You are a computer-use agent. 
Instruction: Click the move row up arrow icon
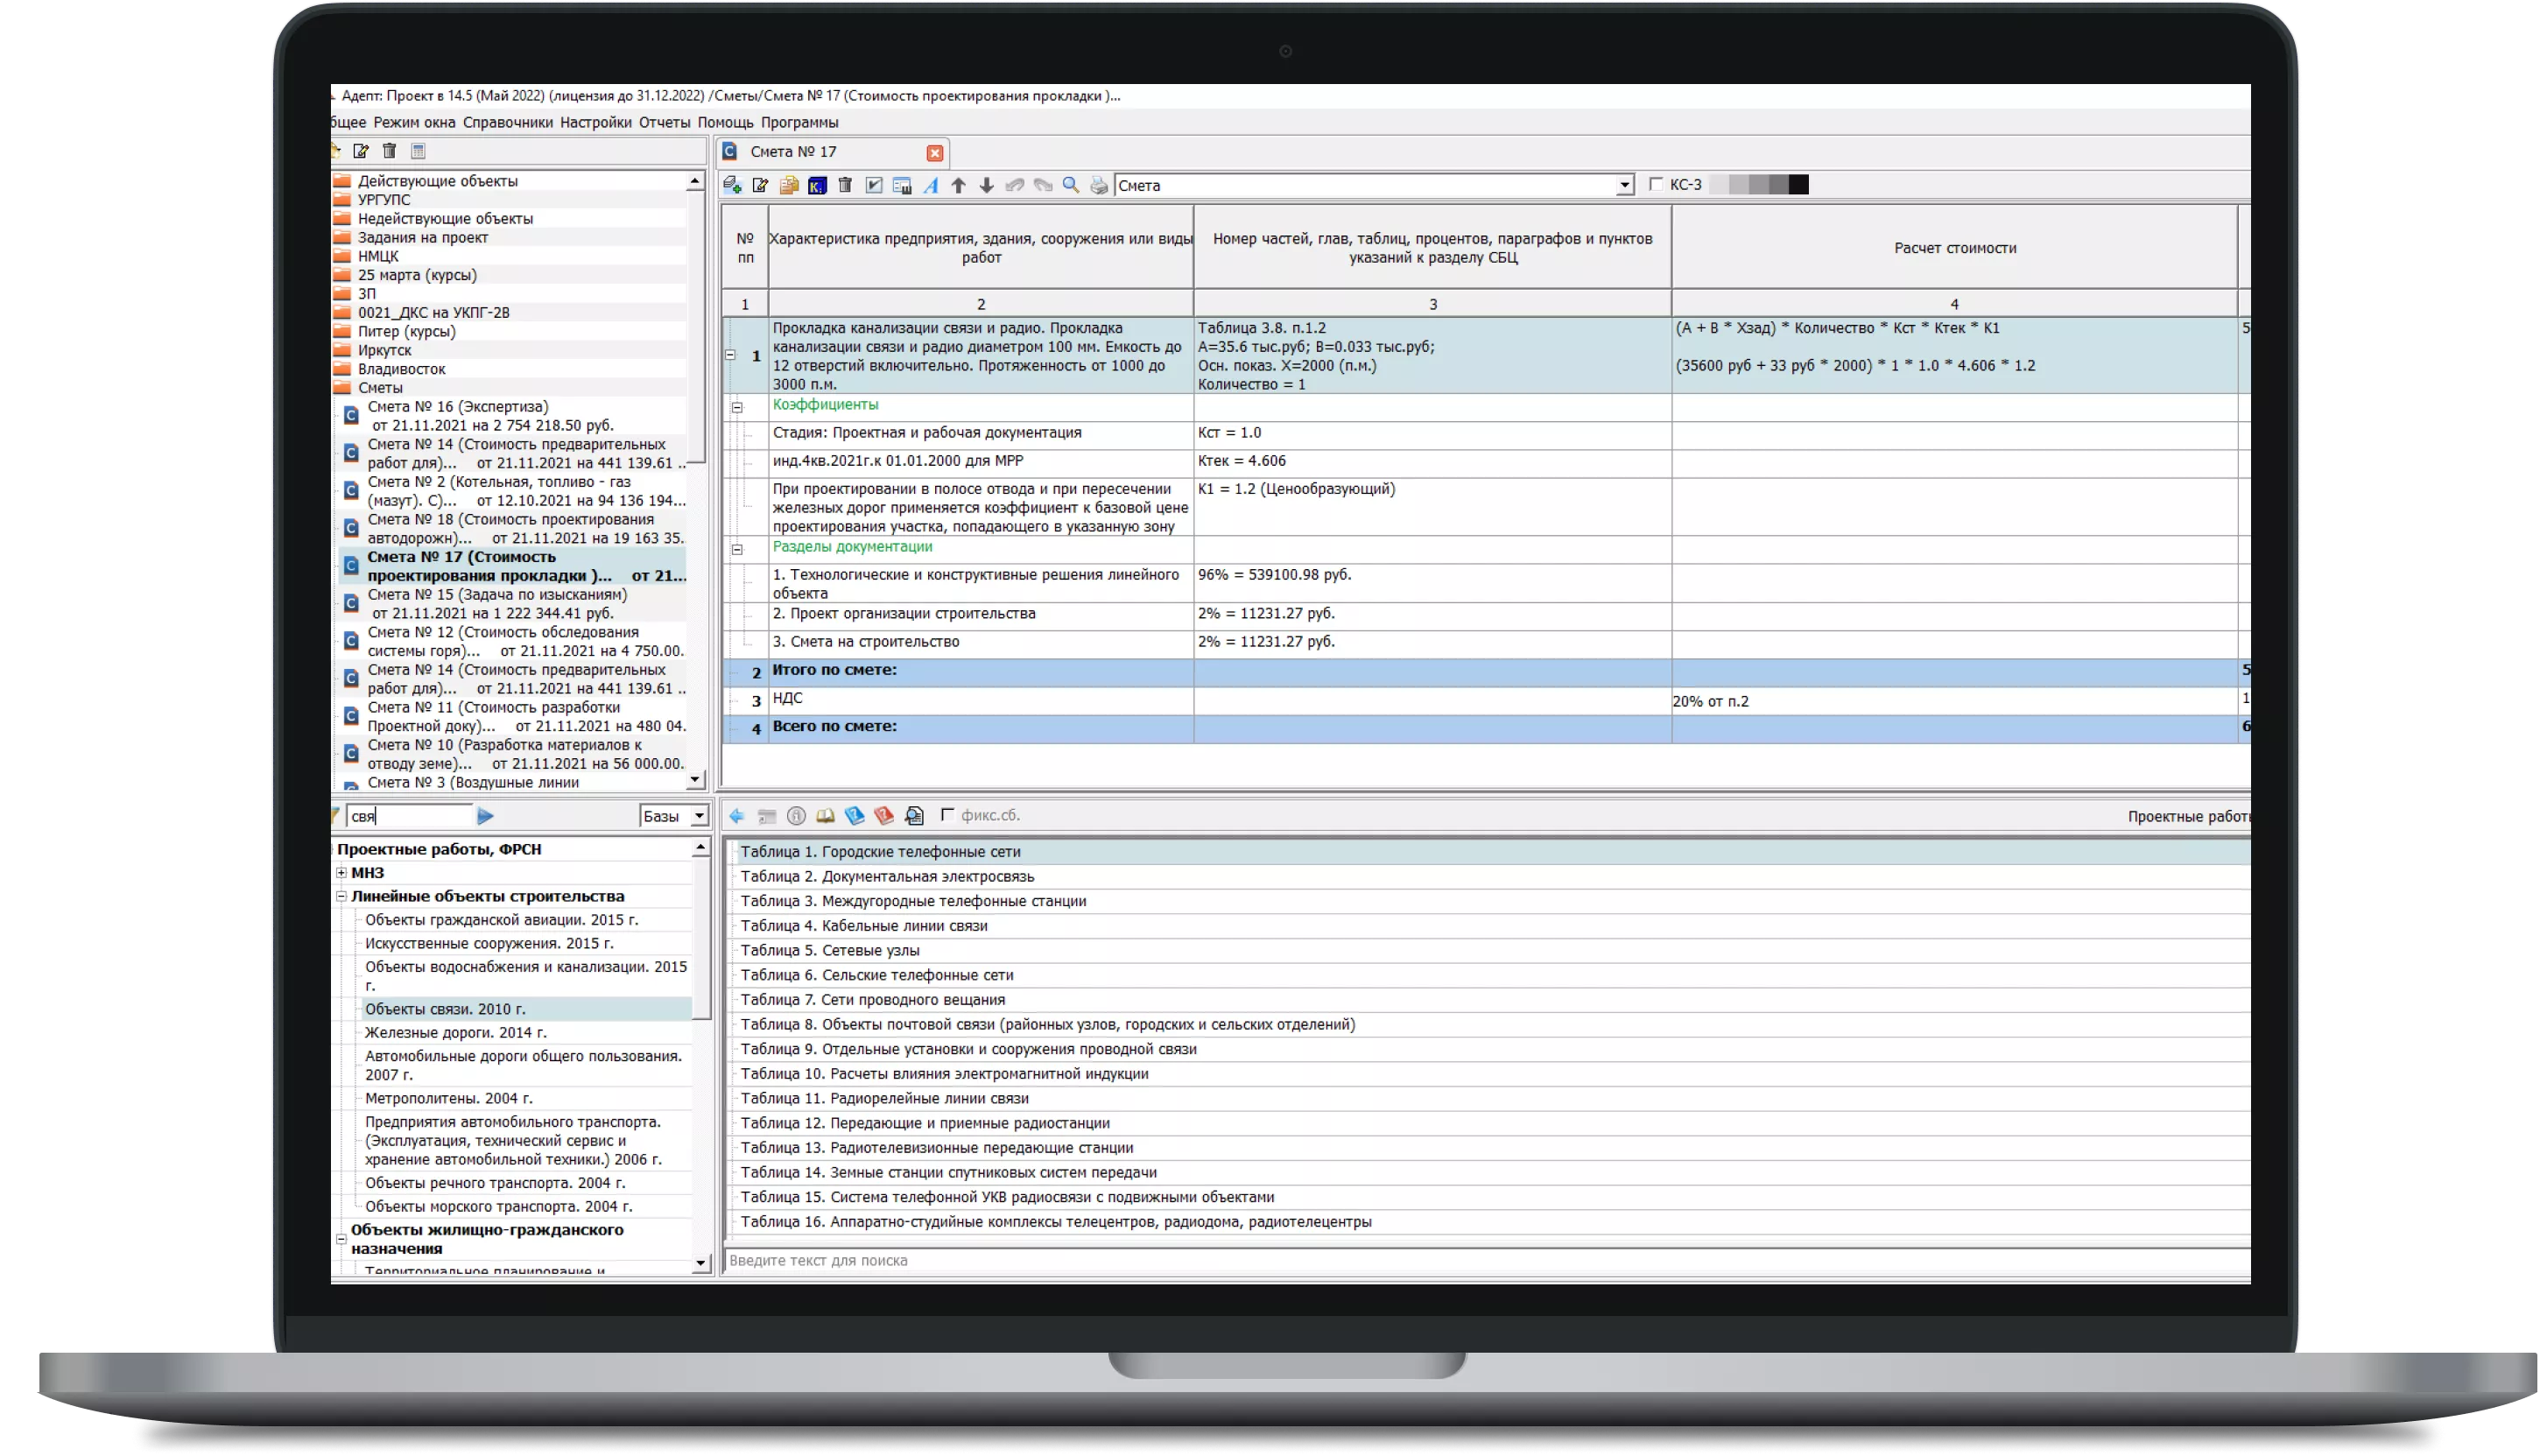958,185
